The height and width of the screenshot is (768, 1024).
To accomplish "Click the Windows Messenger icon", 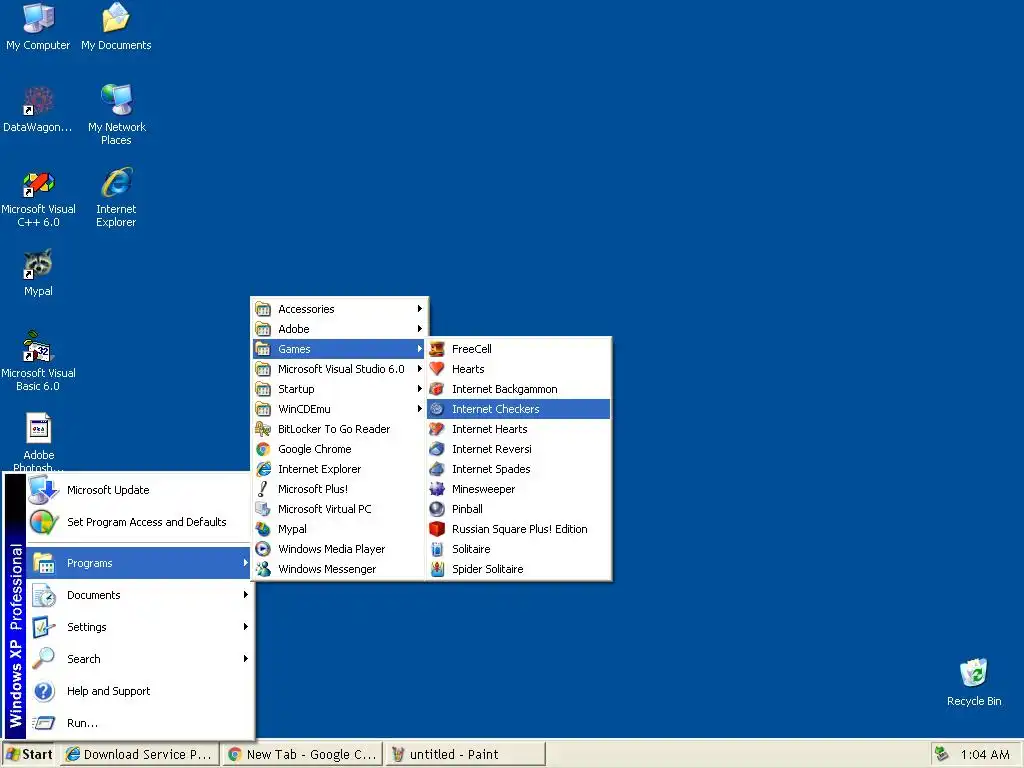I will 263,569.
